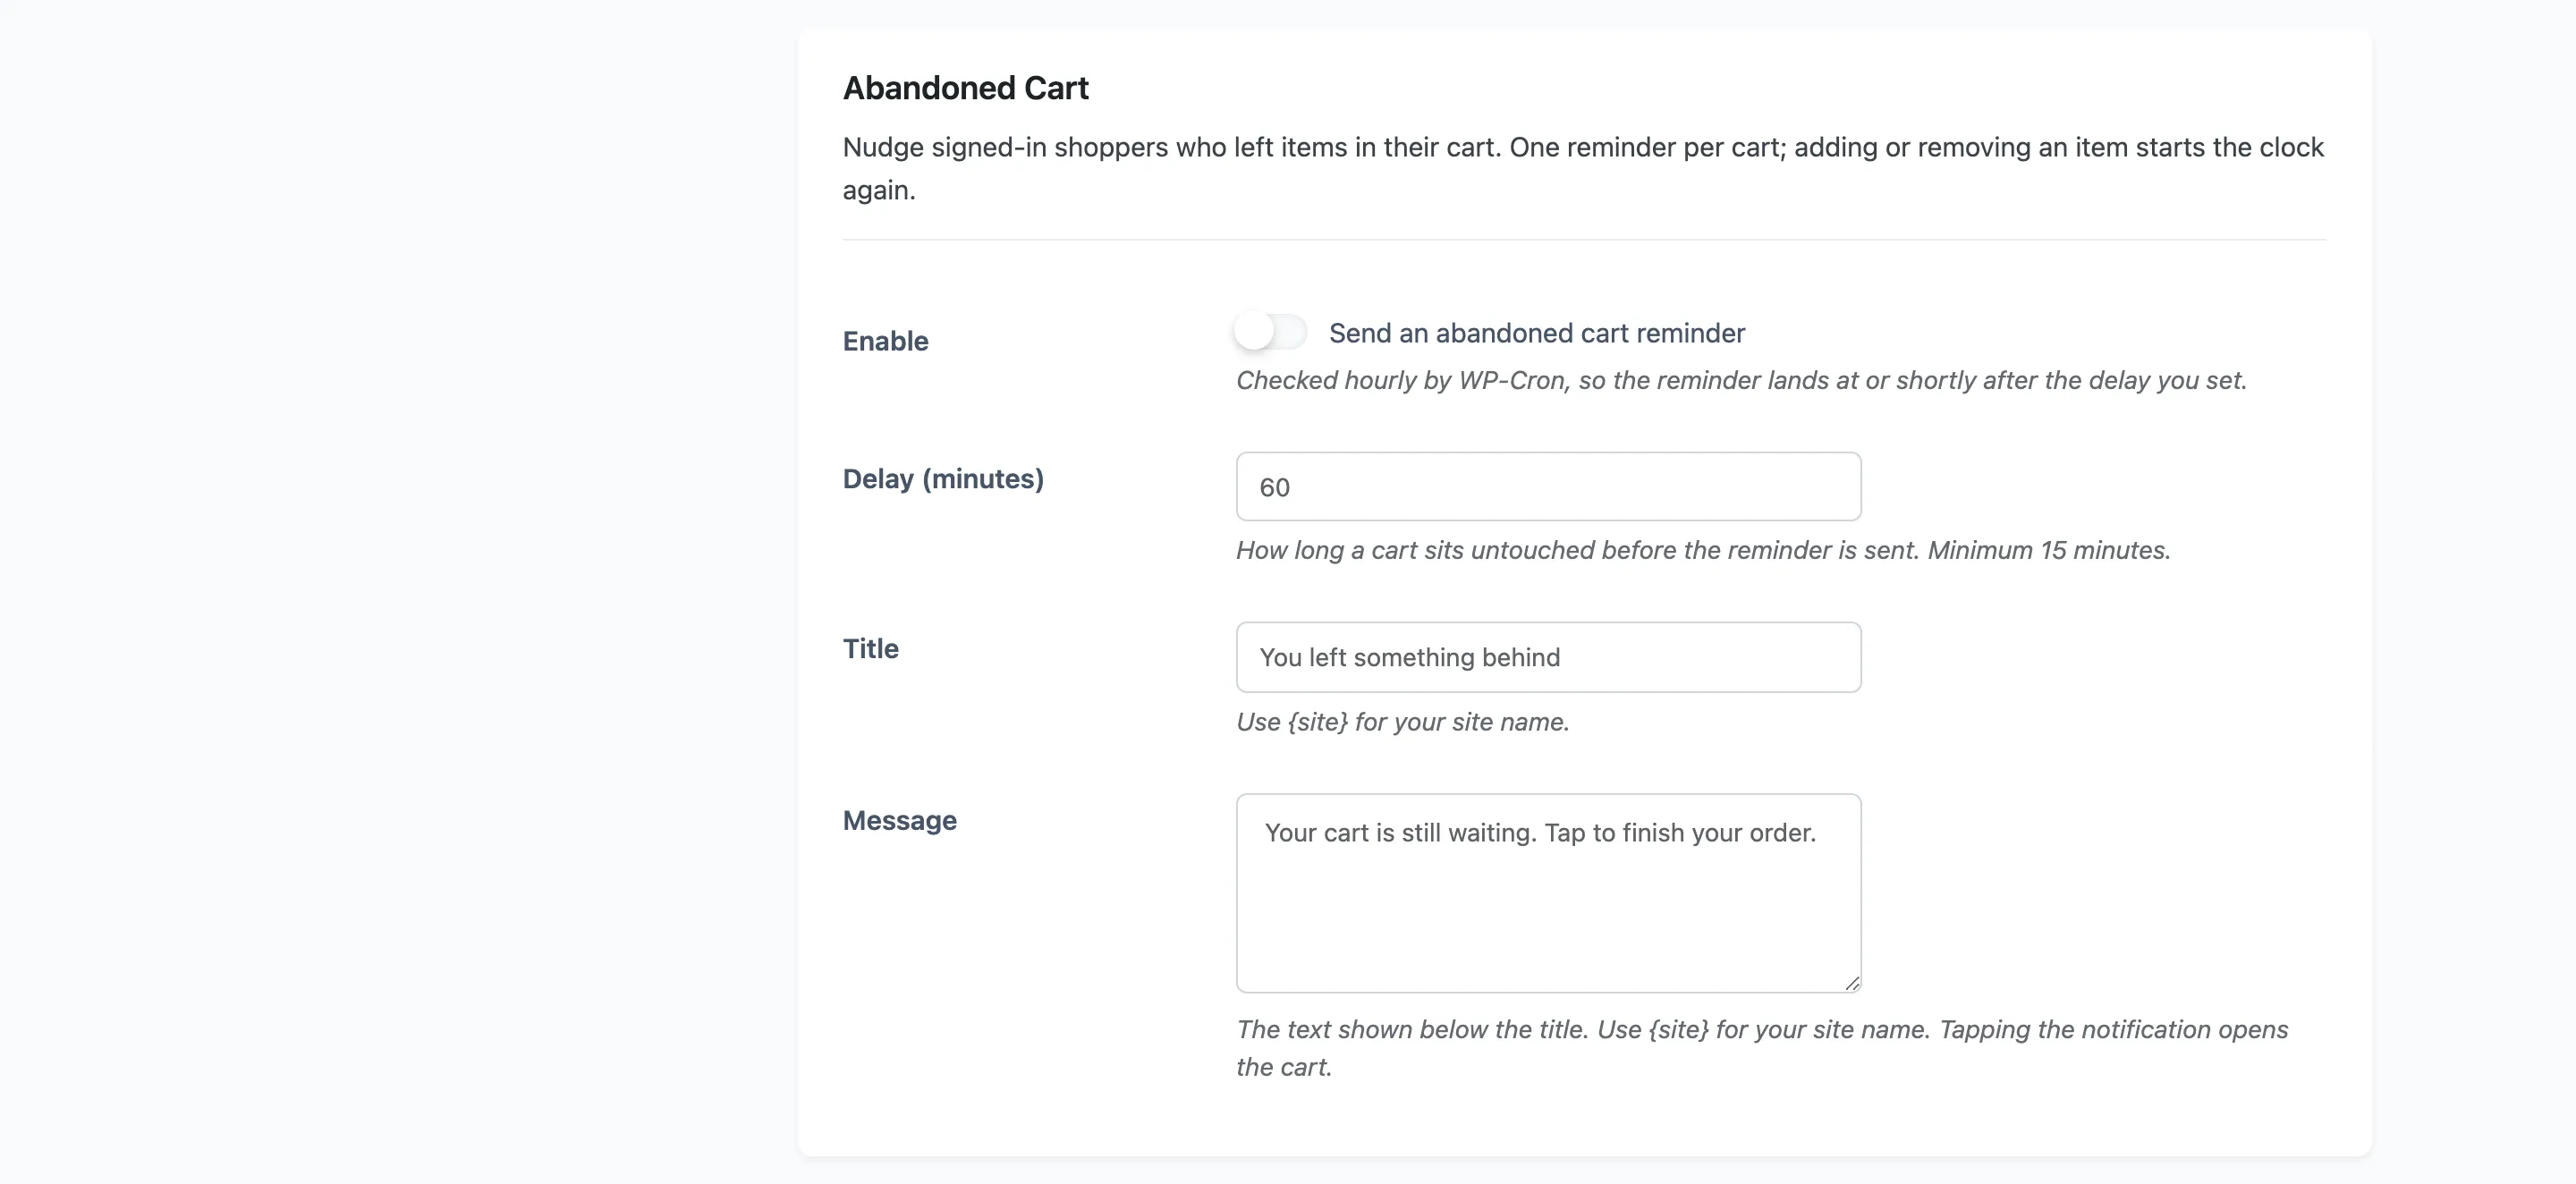Enable the abandoned cart reminder switch

click(1270, 332)
